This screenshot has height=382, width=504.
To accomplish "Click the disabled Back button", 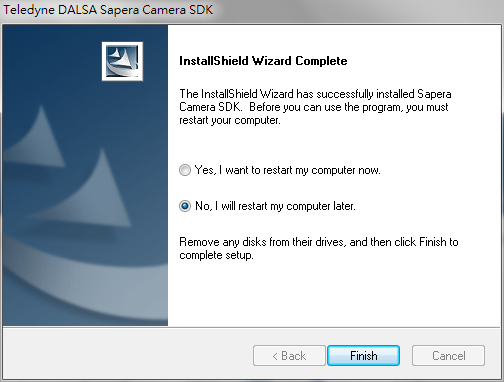I will 289,356.
